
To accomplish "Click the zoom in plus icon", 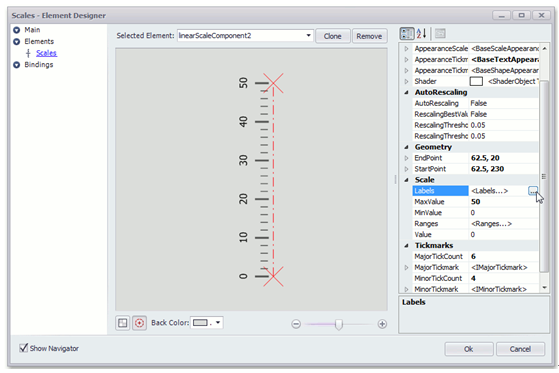I will pyautogui.click(x=382, y=324).
